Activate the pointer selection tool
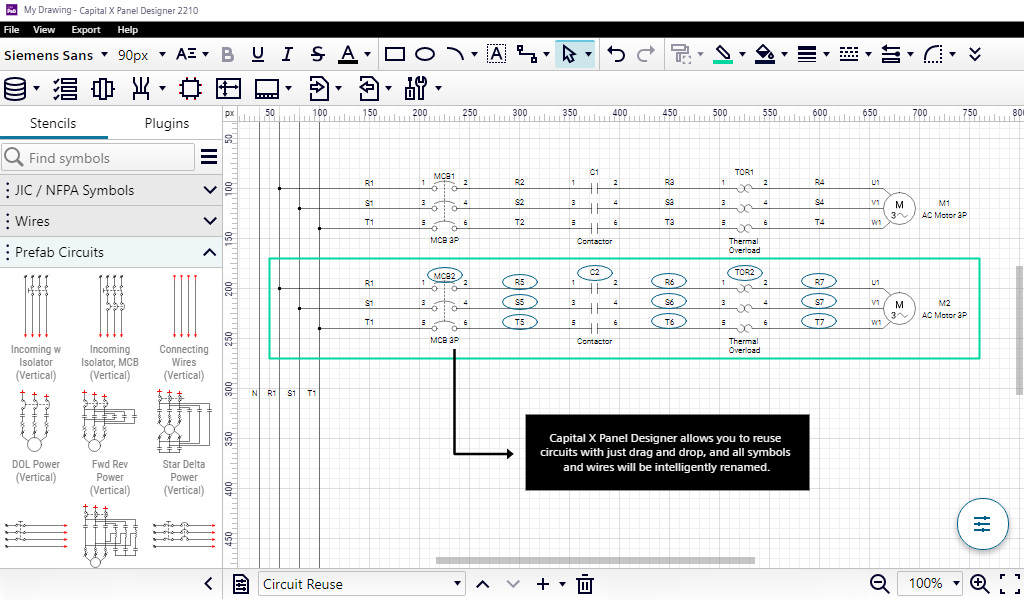1025x601 pixels. click(569, 55)
